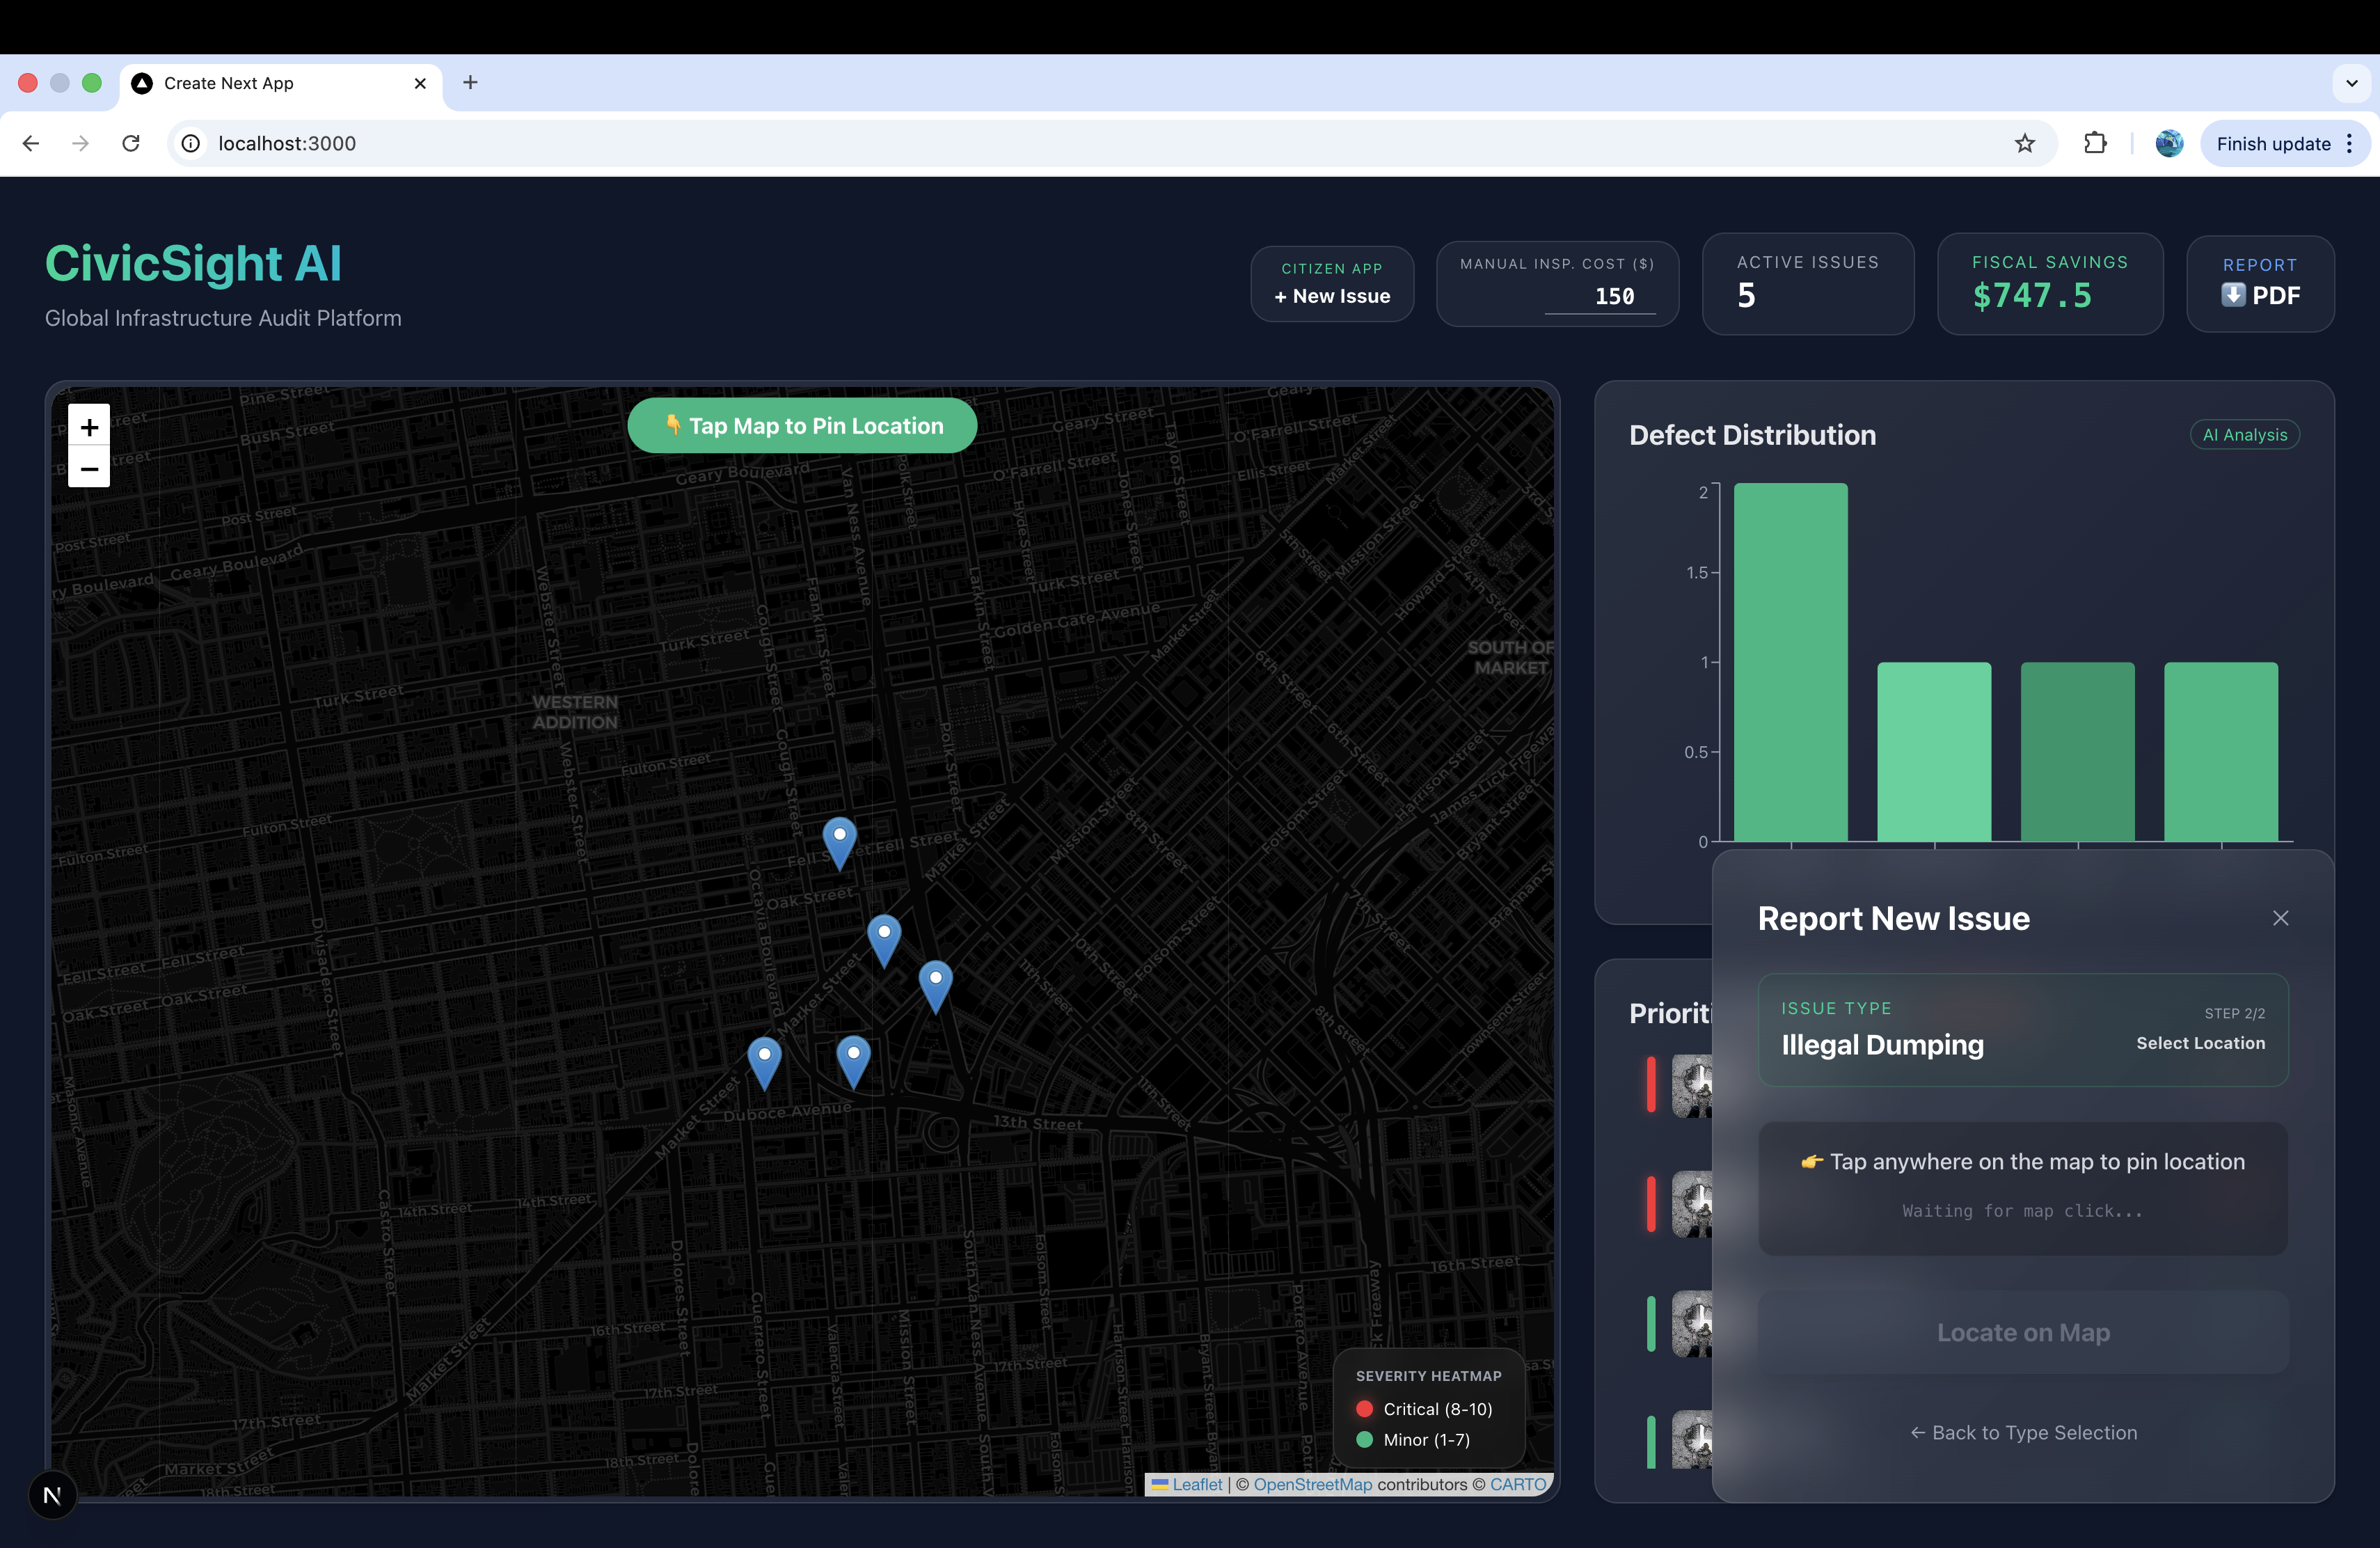The image size is (2380, 1548).
Task: Open the Leaflet attribution link
Action: click(x=1196, y=1484)
